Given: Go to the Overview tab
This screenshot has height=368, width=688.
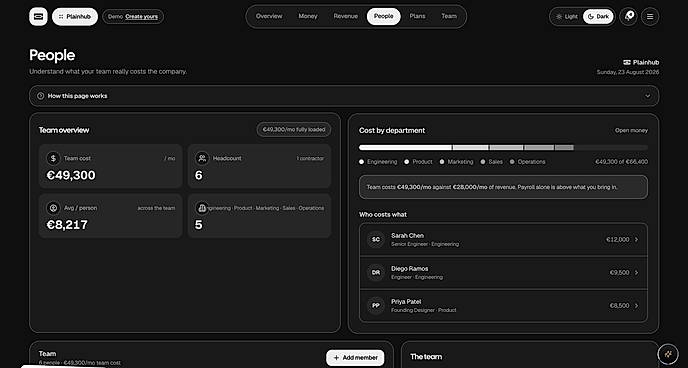Looking at the screenshot, I should pyautogui.click(x=269, y=16).
